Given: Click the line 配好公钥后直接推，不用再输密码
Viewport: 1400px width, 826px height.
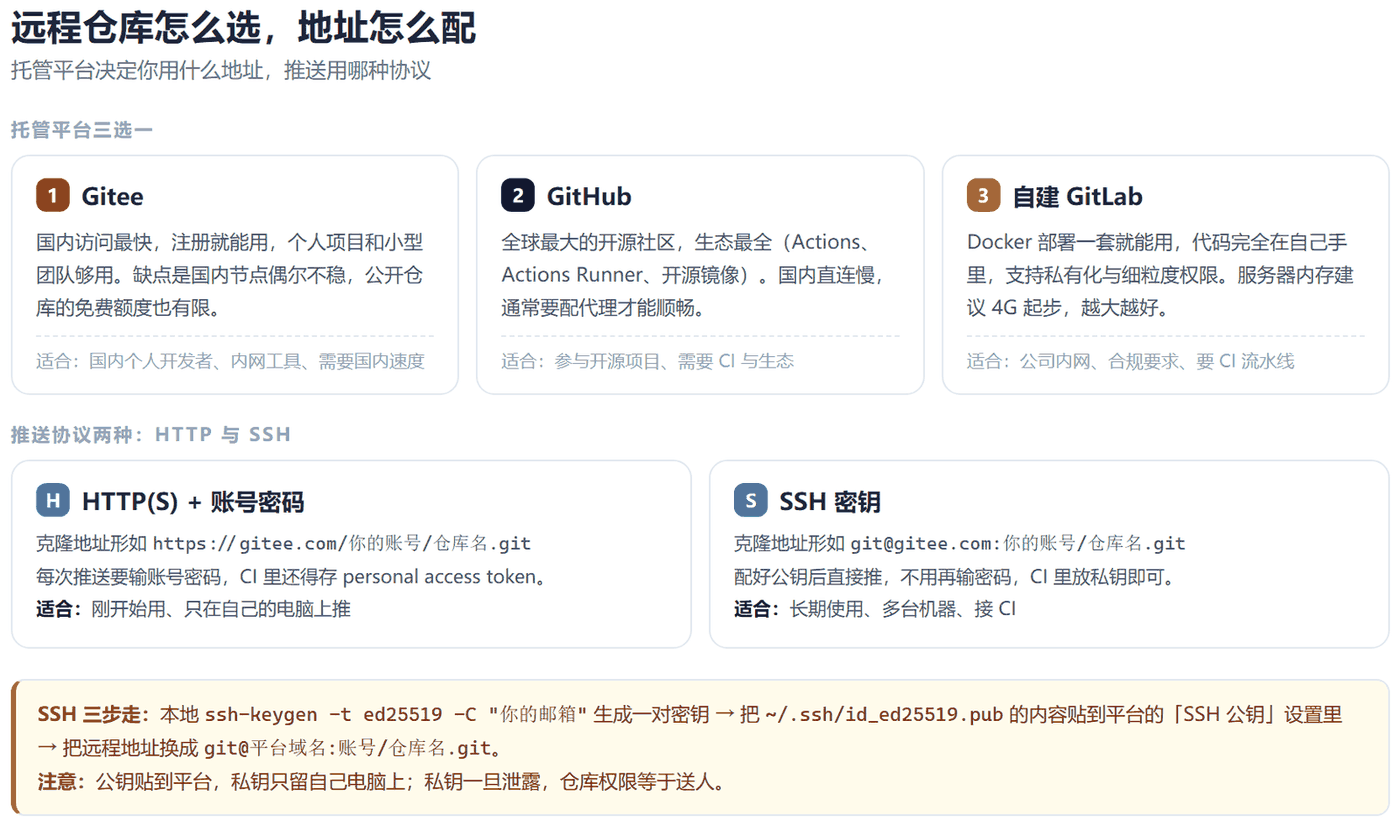Looking at the screenshot, I should pyautogui.click(x=954, y=577).
